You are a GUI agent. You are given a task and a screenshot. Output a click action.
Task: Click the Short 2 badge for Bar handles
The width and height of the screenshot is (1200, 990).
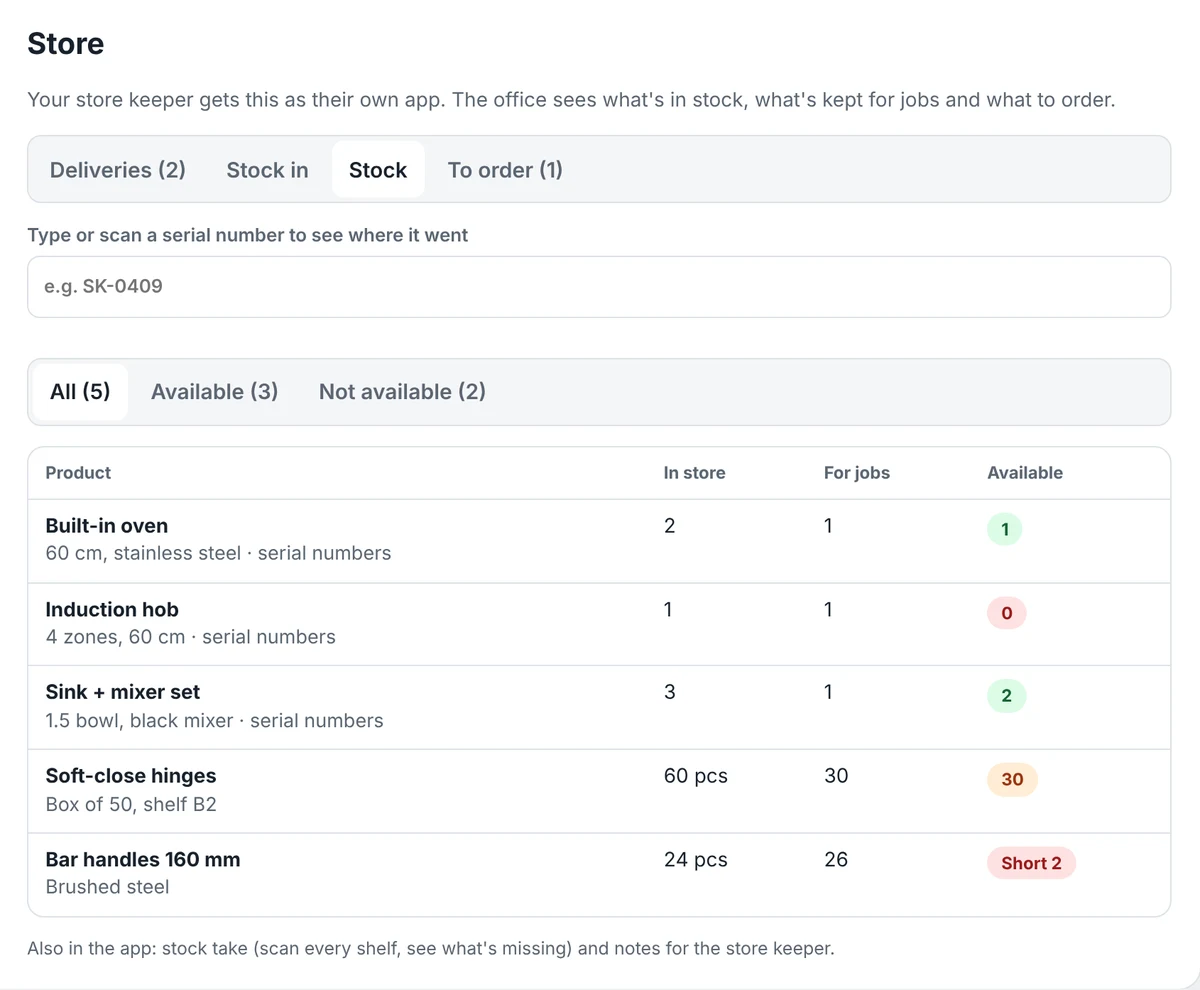1031,864
